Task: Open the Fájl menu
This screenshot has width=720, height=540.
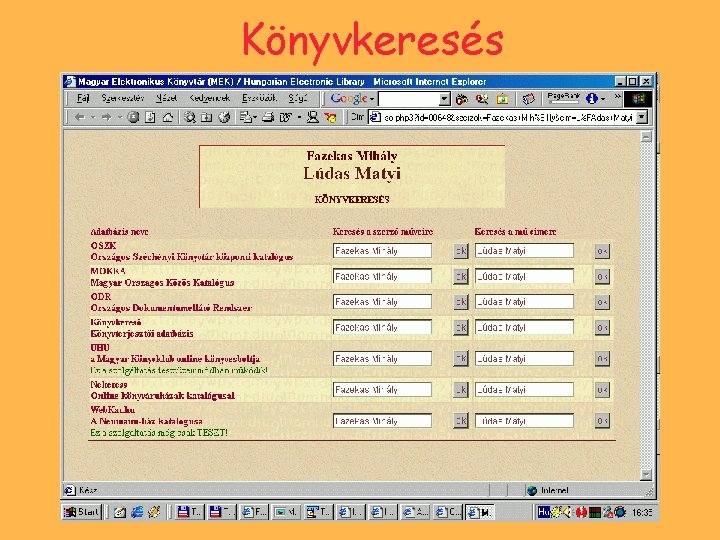Action: tap(83, 98)
